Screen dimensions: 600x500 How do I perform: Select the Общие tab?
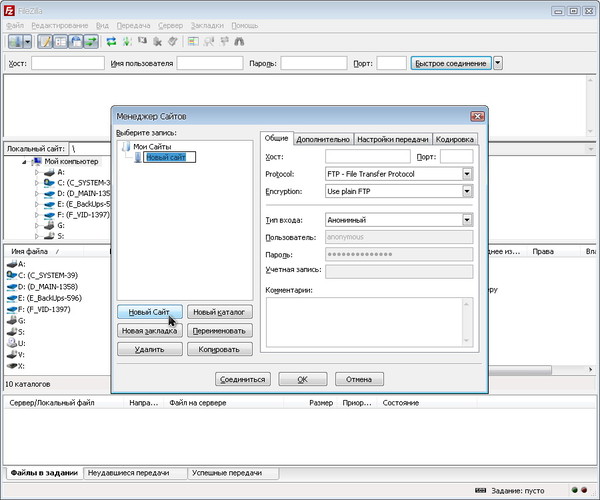(x=277, y=138)
